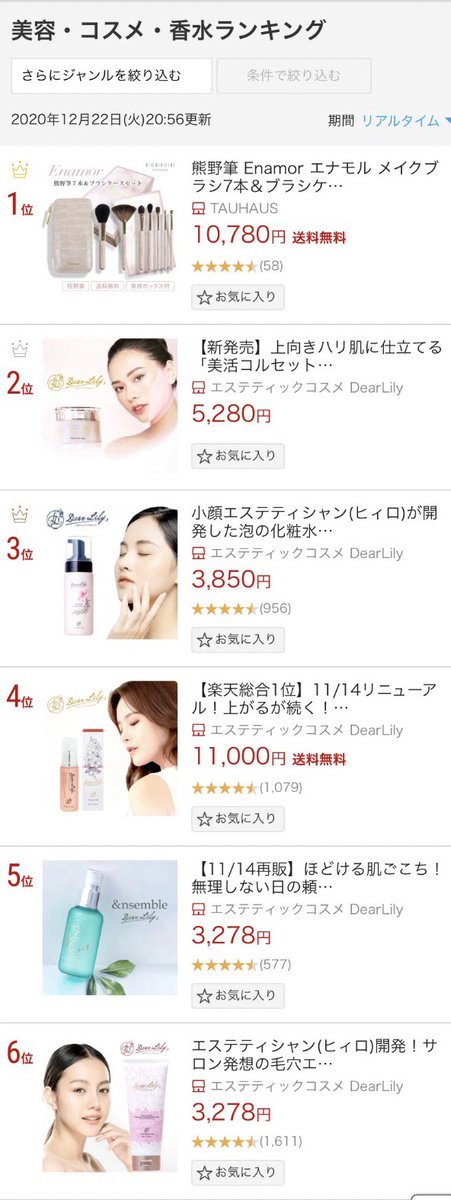Open the rank 3 foam lotion thumbnail
Viewport: 451px width, 1200px height.
point(110,574)
